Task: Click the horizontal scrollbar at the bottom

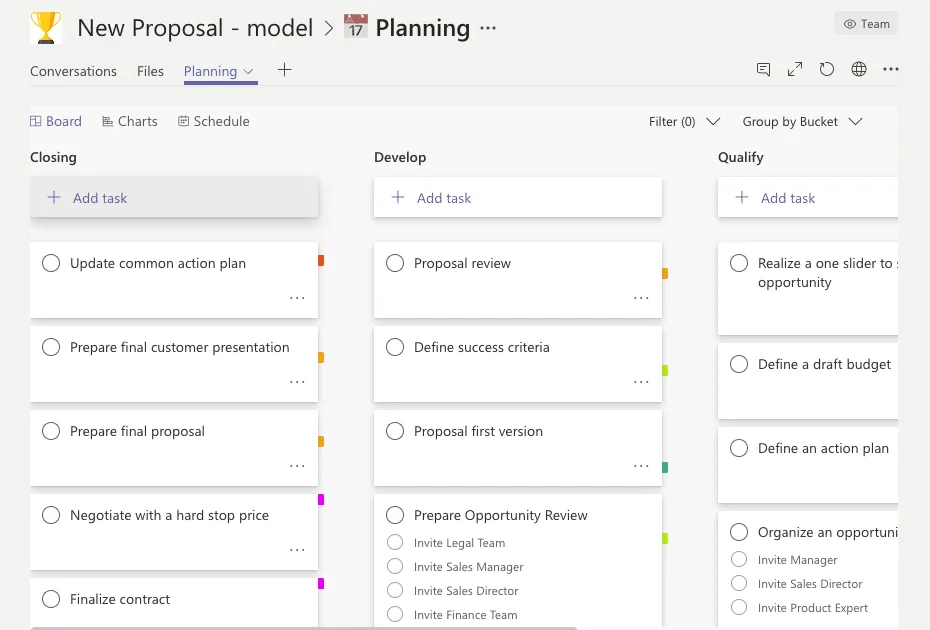Action: point(304,628)
